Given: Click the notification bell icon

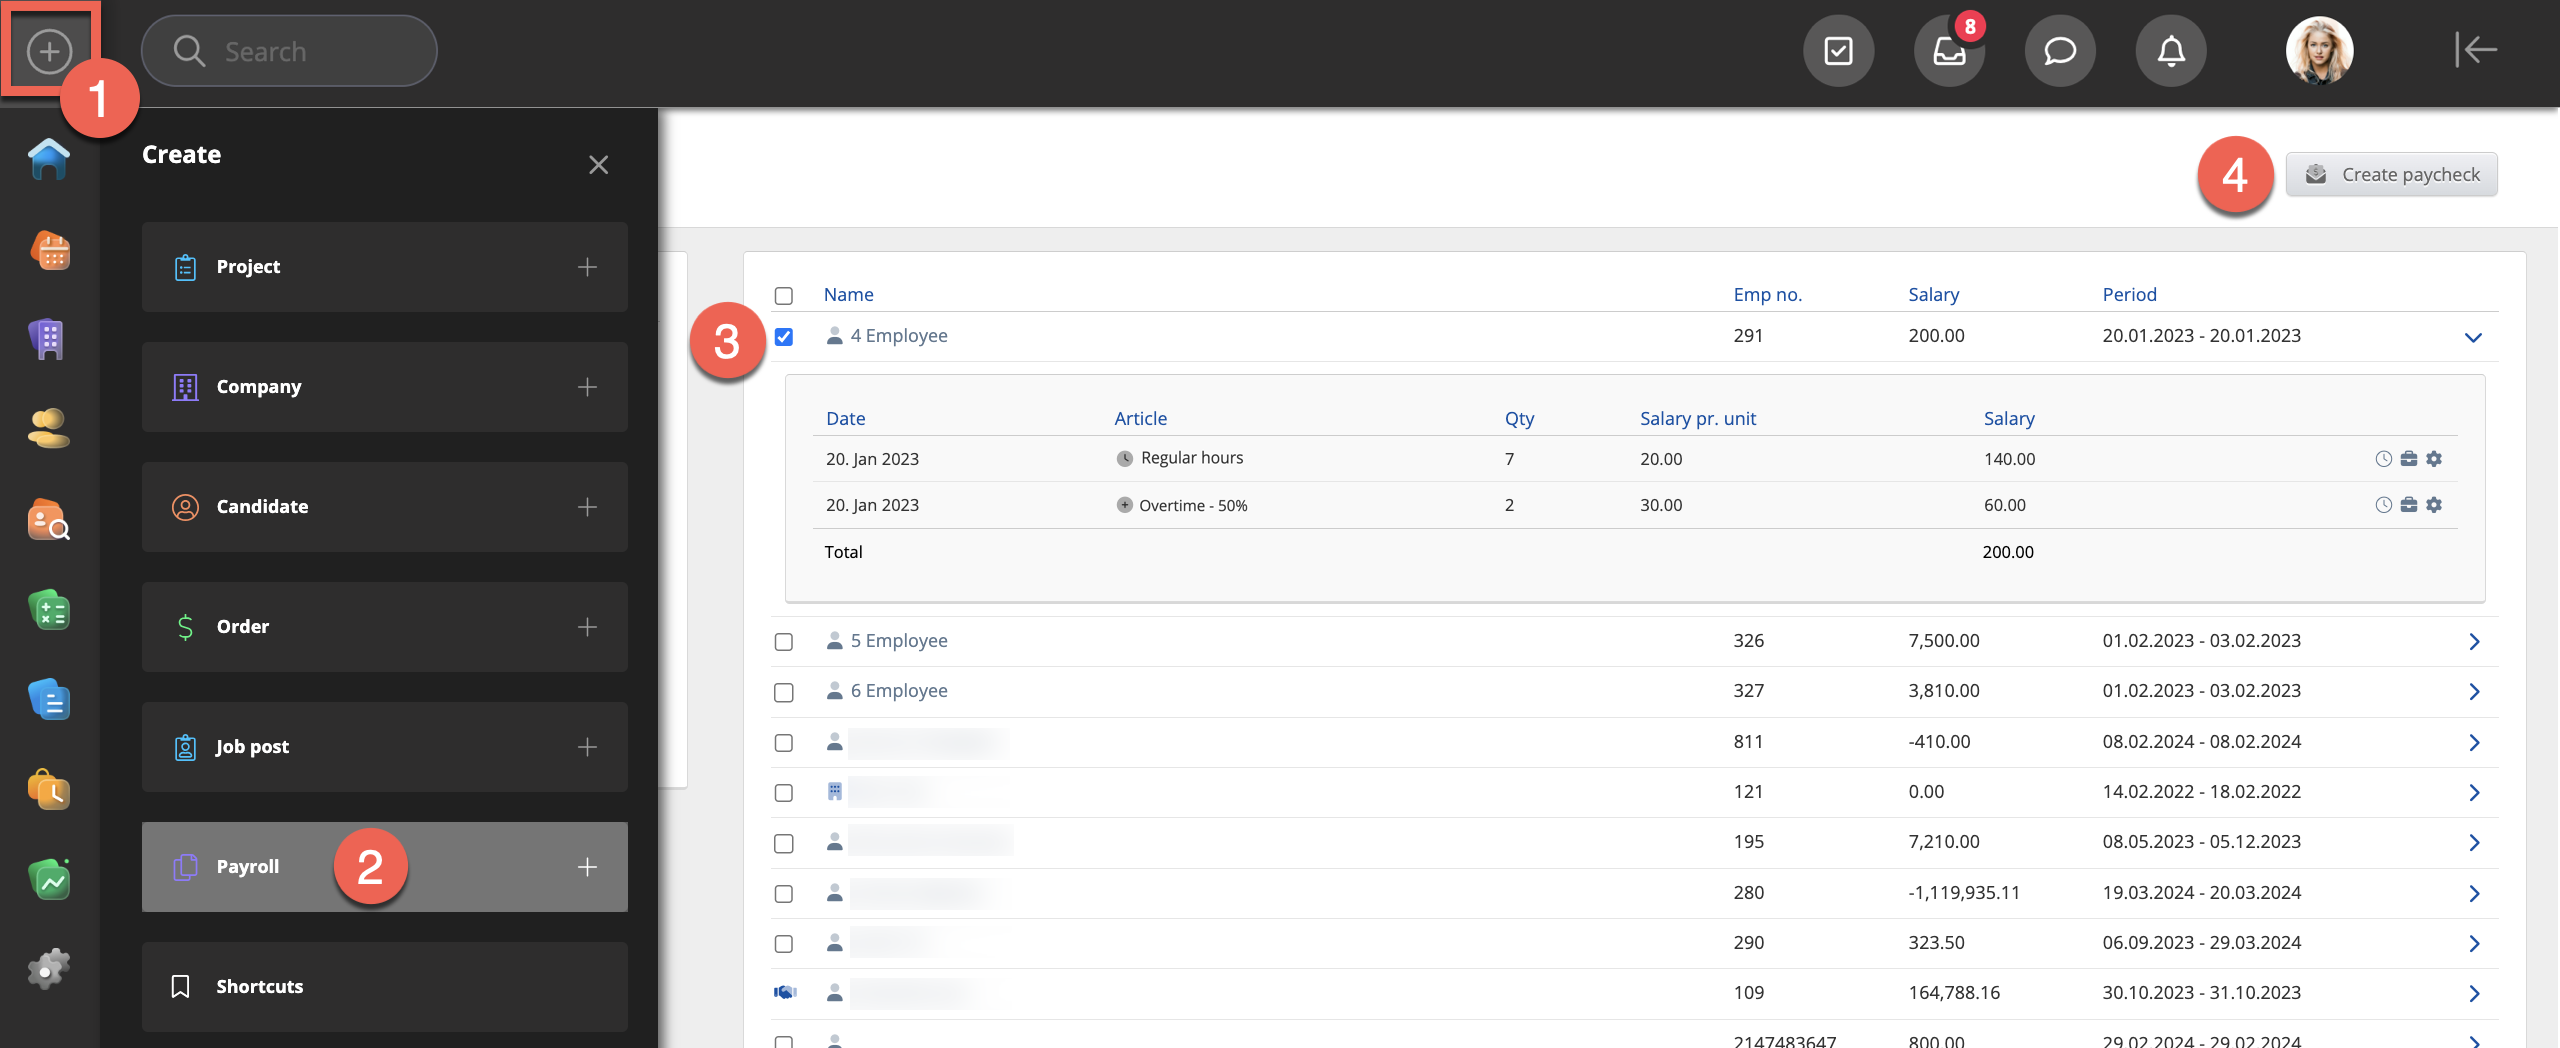Looking at the screenshot, I should click(2170, 51).
